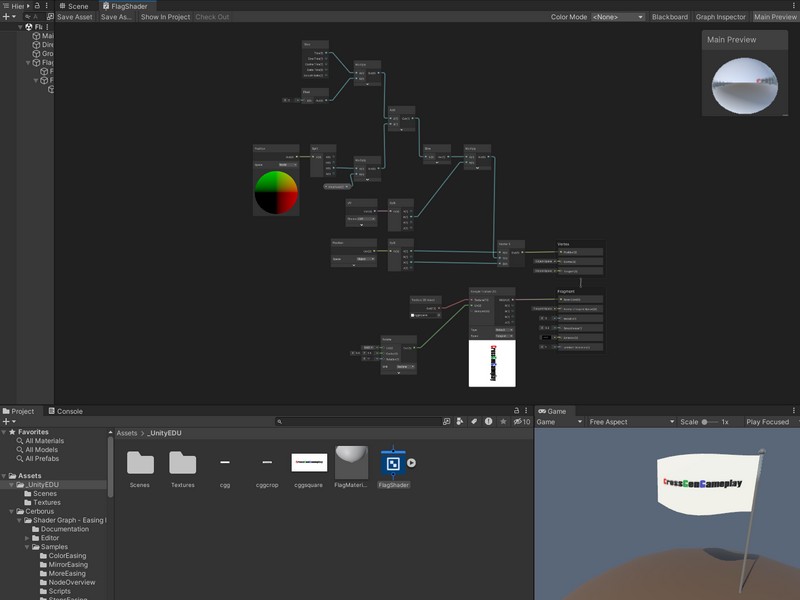Switch to the Scene tab
Screen dimensions: 800x600
(x=76, y=6)
